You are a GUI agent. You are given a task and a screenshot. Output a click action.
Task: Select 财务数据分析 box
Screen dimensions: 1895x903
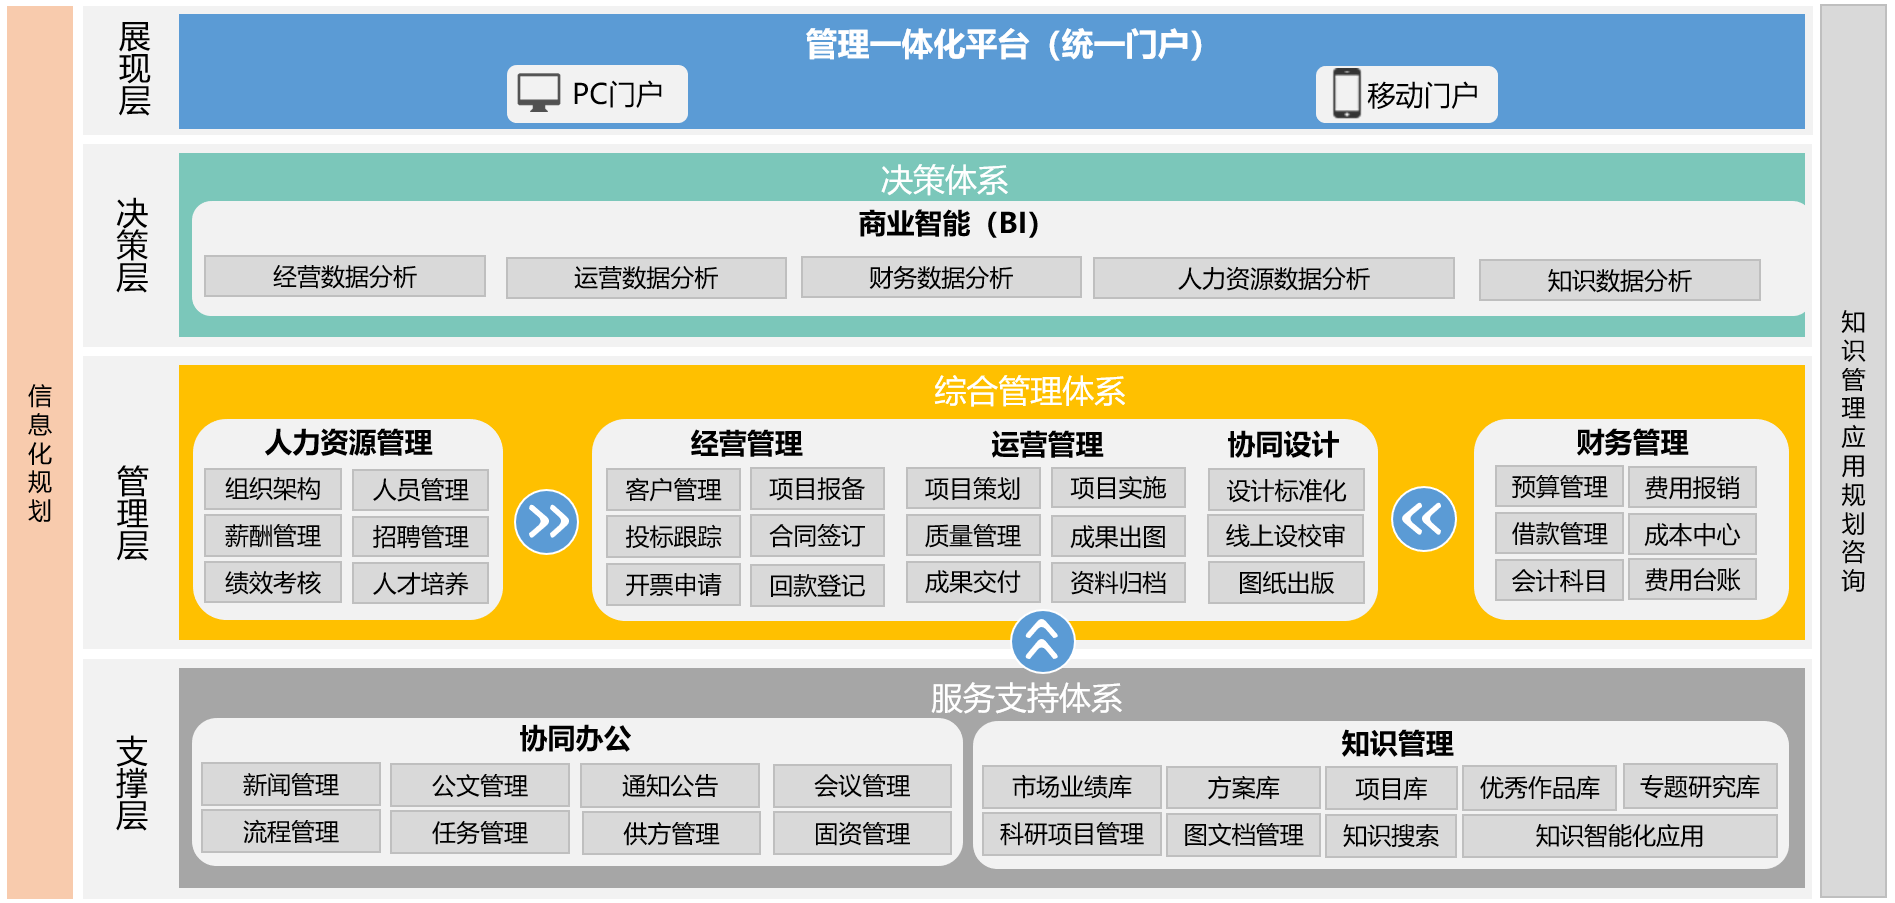(941, 277)
